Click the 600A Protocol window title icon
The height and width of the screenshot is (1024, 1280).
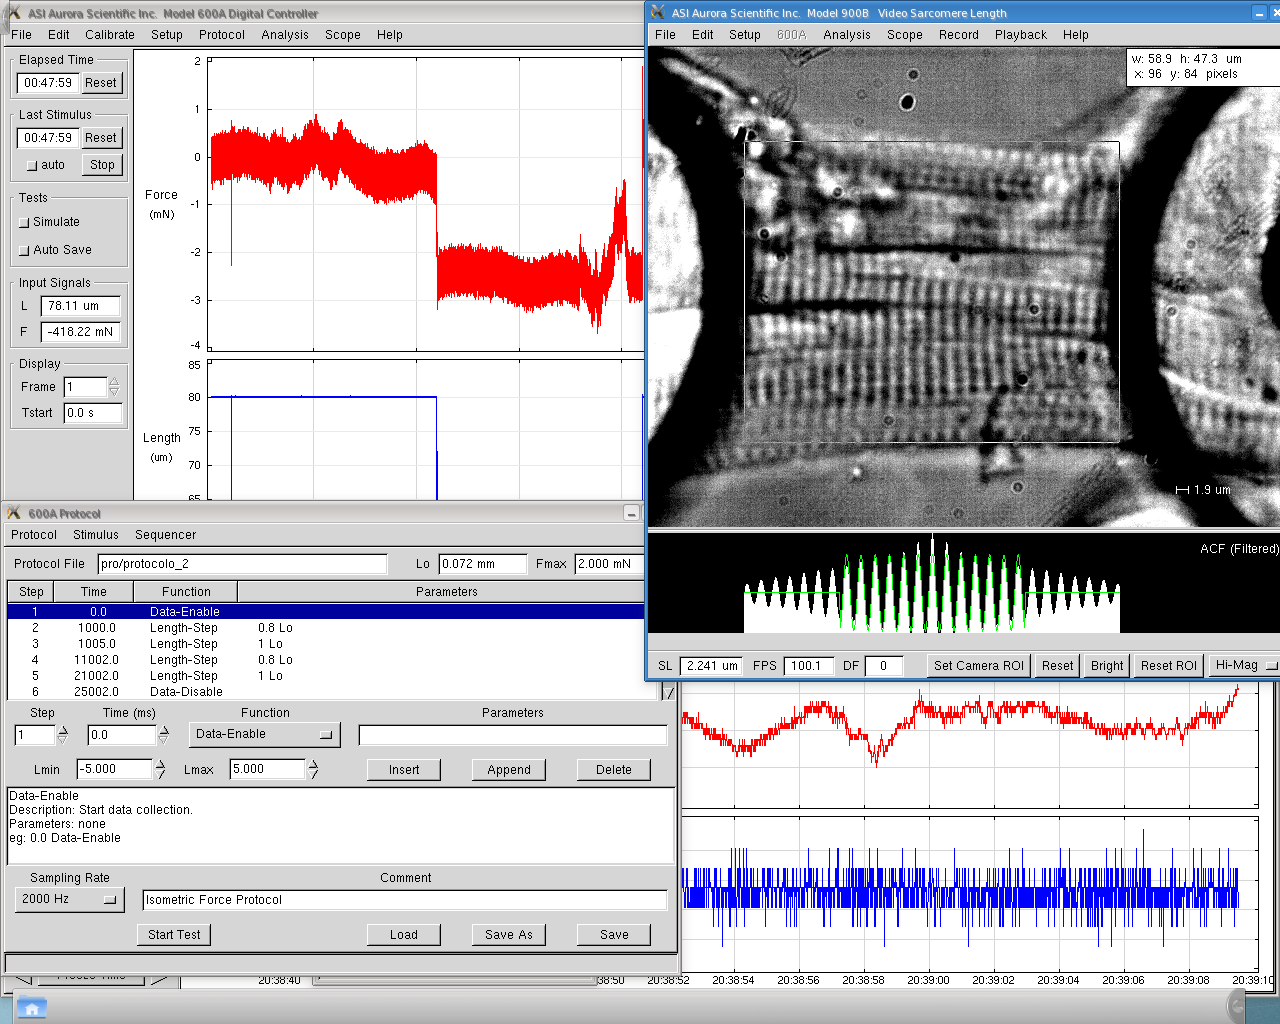coord(14,513)
